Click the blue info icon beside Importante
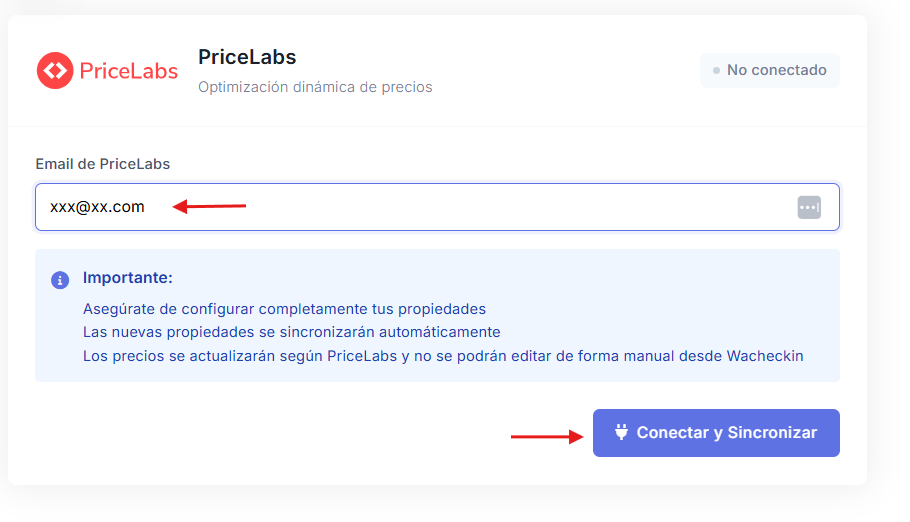Screen dimensions: 910x522 [60, 279]
